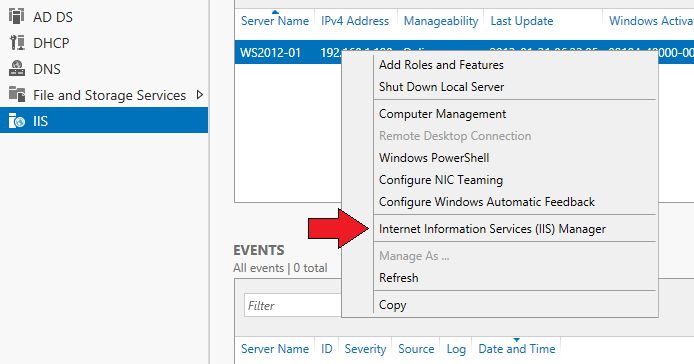This screenshot has height=364, width=694.
Task: Select Copy from the context menu
Action: [x=392, y=305]
